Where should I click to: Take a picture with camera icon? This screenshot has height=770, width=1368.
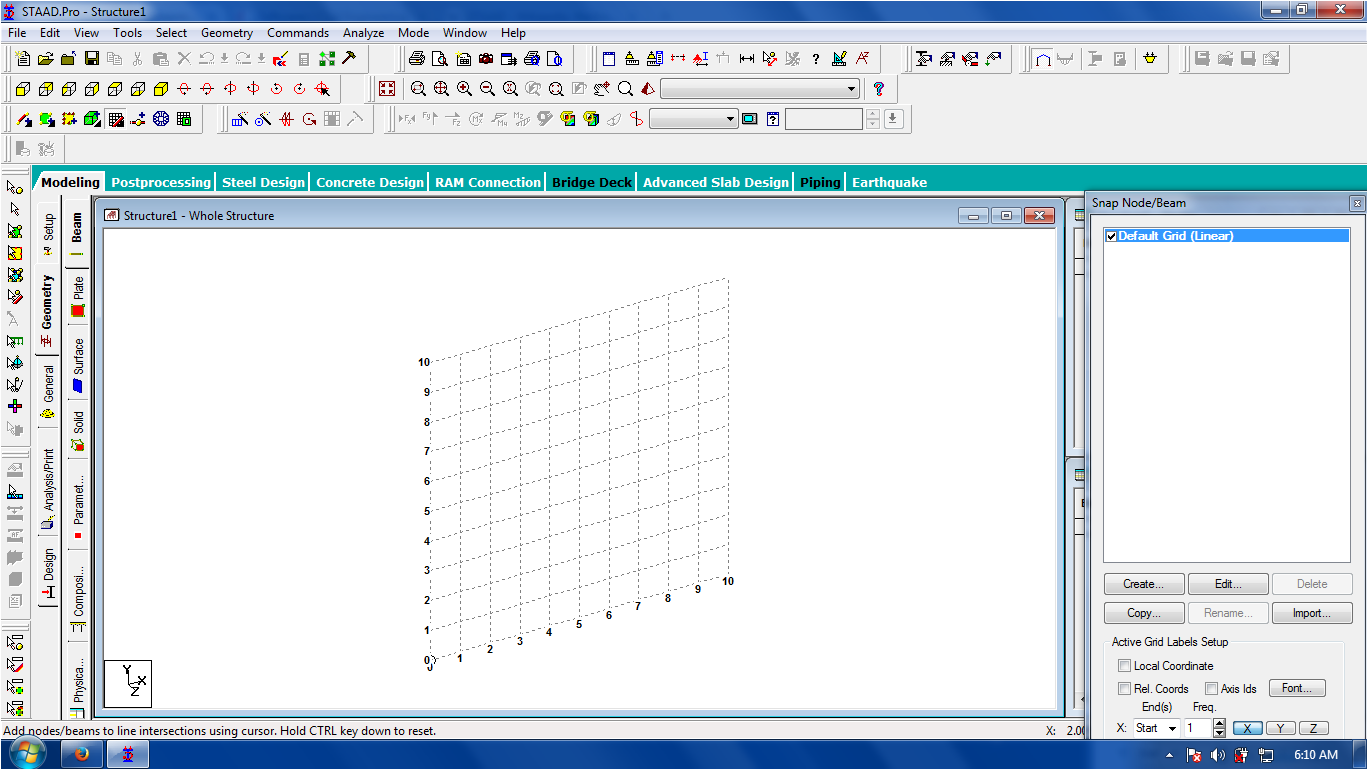click(x=486, y=58)
